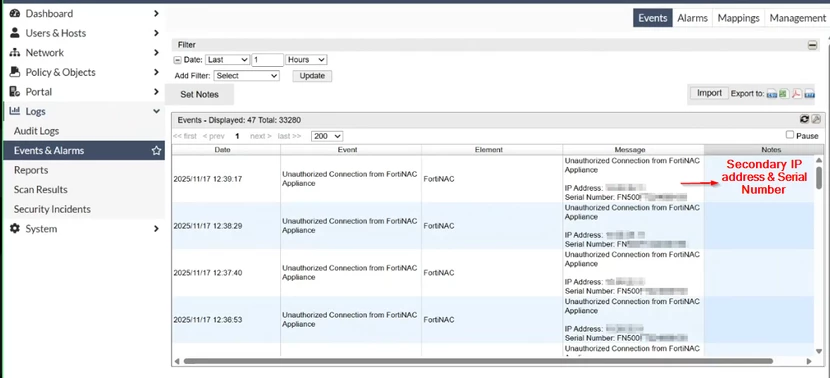Expand the Network menu chevron
This screenshot has width=830, height=378.
tap(156, 52)
